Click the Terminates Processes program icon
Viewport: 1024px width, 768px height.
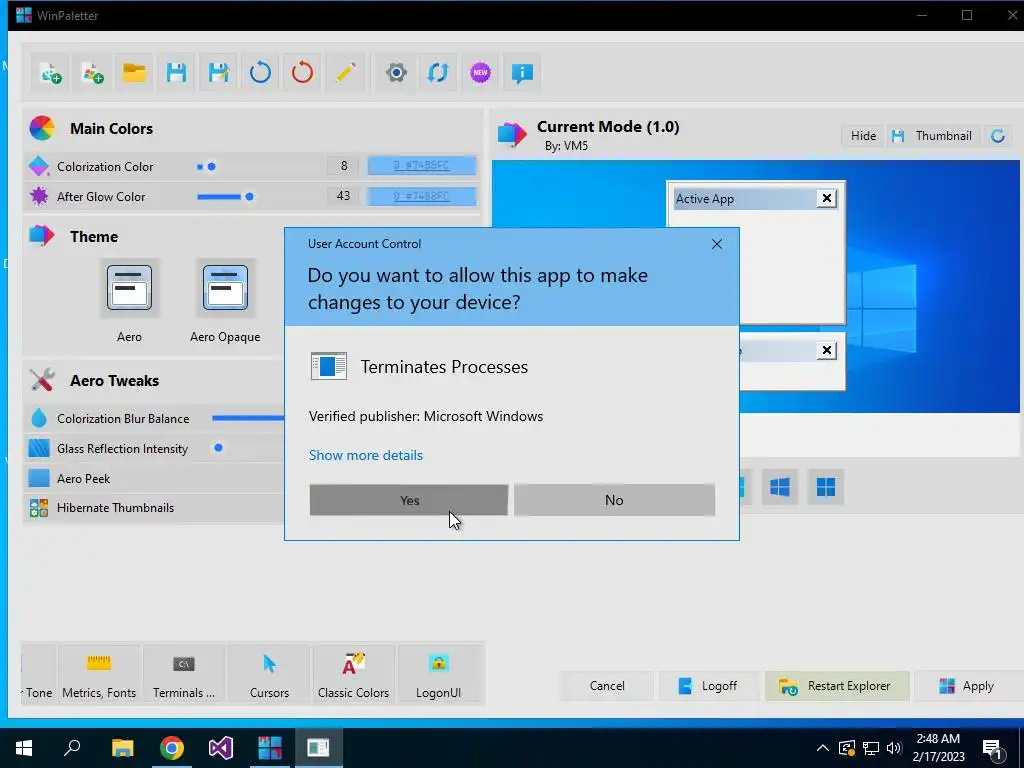coord(328,366)
